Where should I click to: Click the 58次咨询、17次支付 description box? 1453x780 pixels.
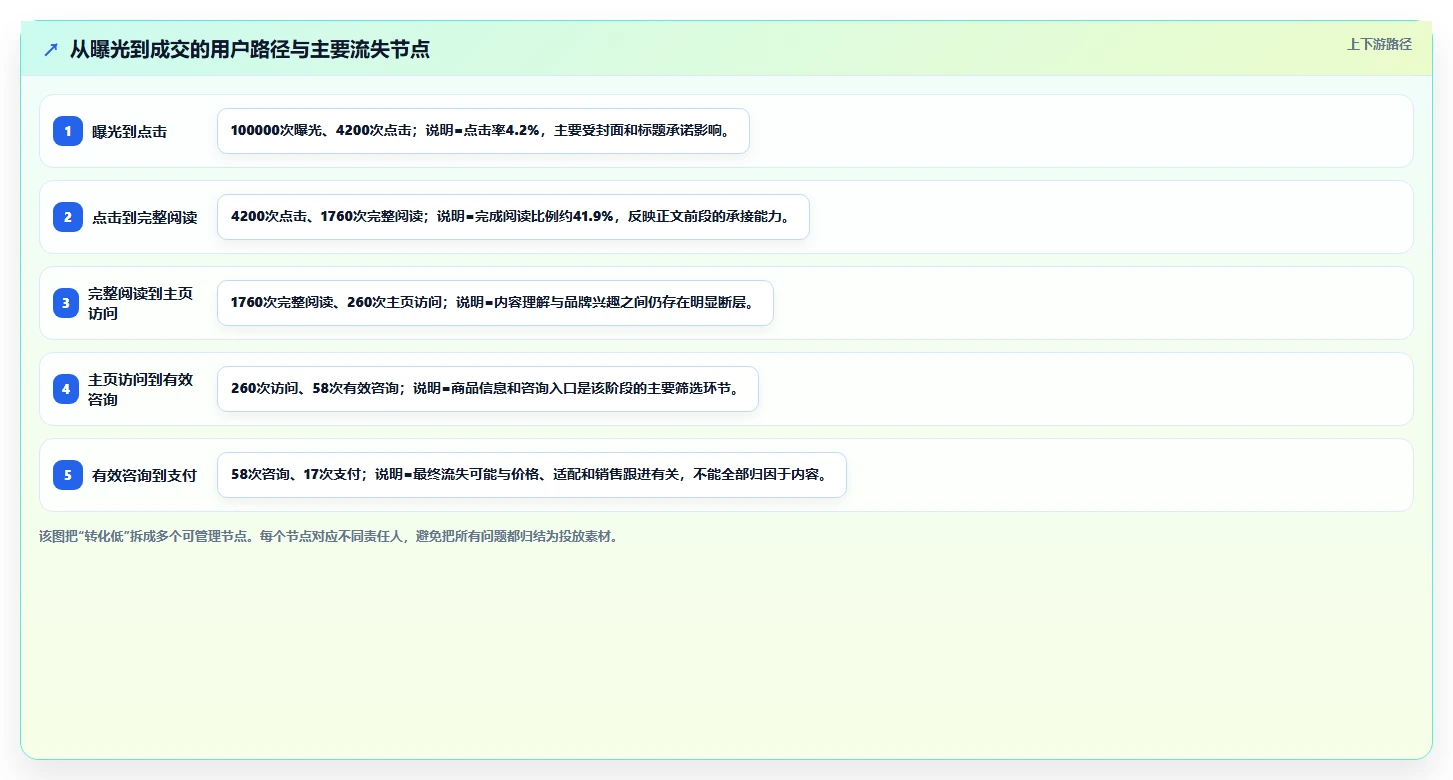pos(532,475)
